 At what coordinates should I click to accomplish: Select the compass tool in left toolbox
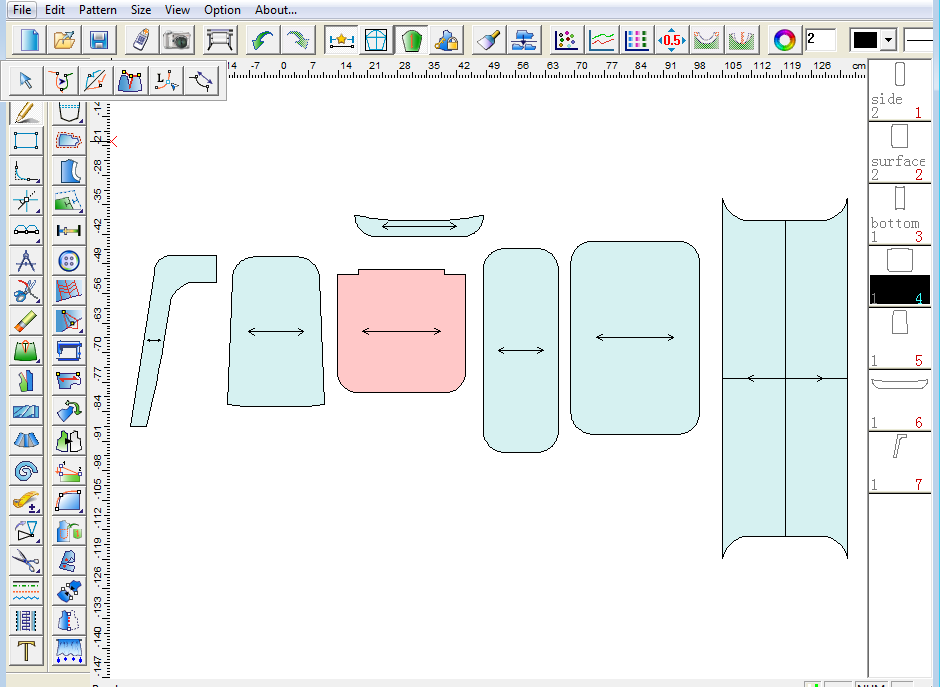pos(26,261)
